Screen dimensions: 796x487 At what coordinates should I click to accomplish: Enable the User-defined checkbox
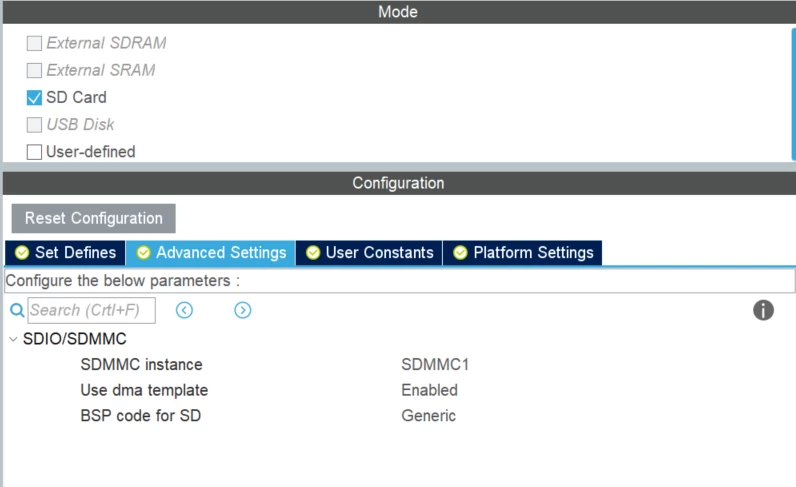pos(34,152)
